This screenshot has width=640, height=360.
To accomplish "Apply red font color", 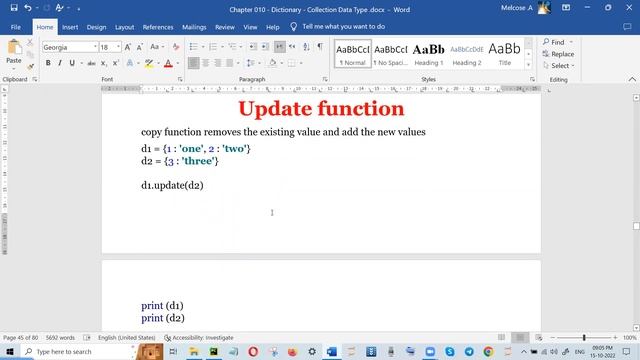I will (x=168, y=63).
